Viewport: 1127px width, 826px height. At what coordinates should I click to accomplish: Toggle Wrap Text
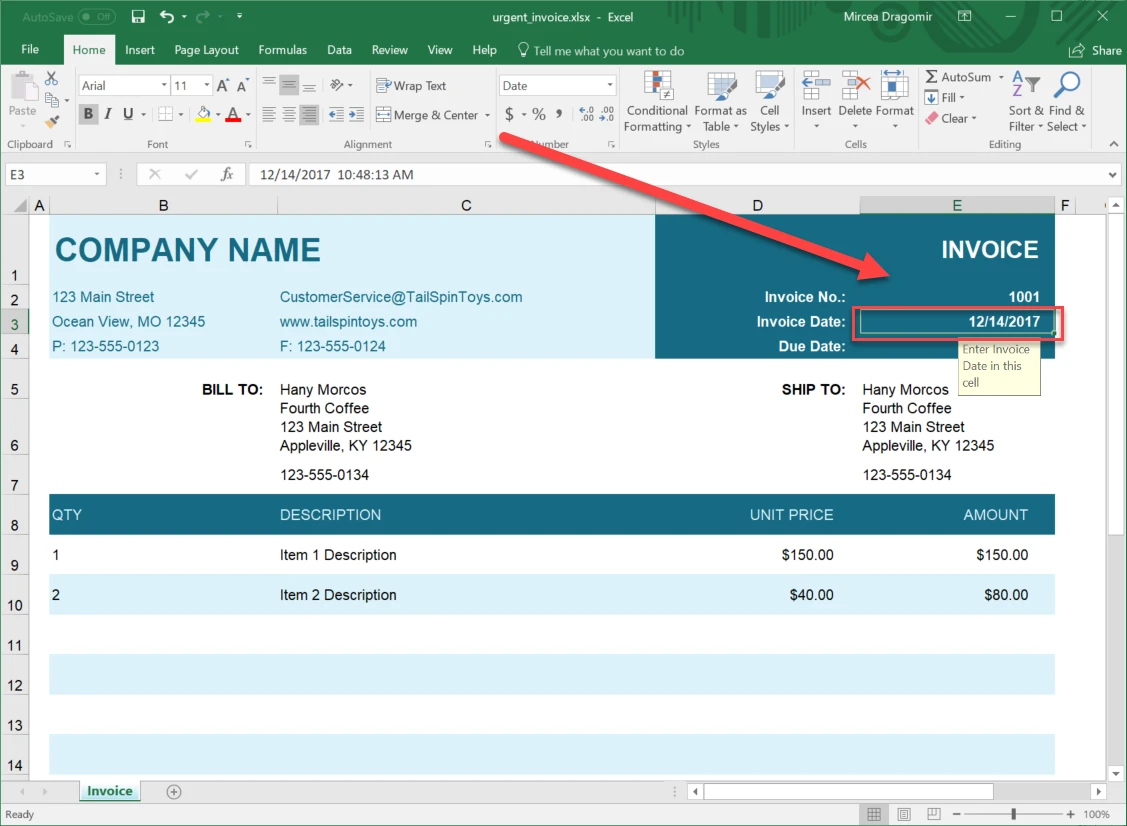click(x=411, y=86)
